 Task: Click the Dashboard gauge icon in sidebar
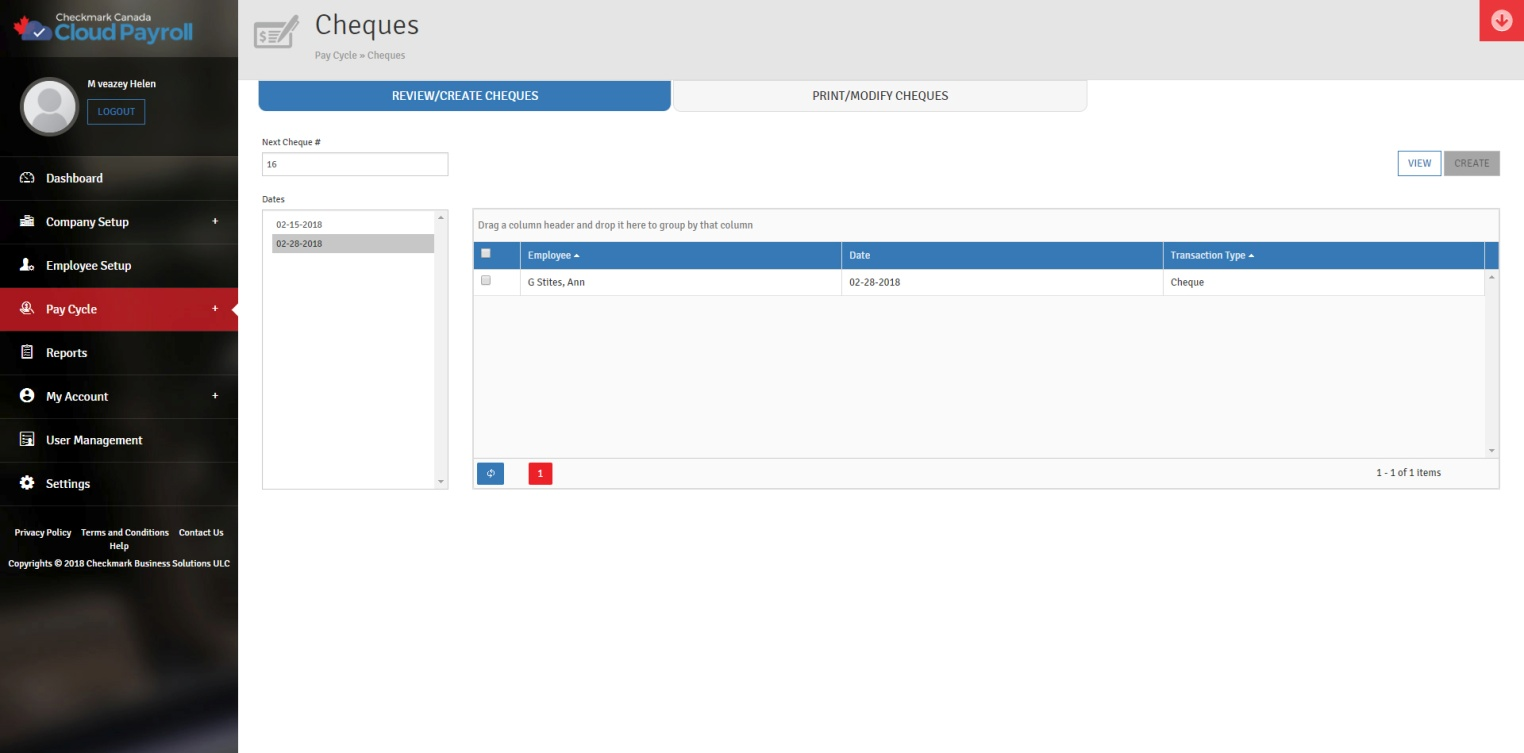(x=27, y=178)
